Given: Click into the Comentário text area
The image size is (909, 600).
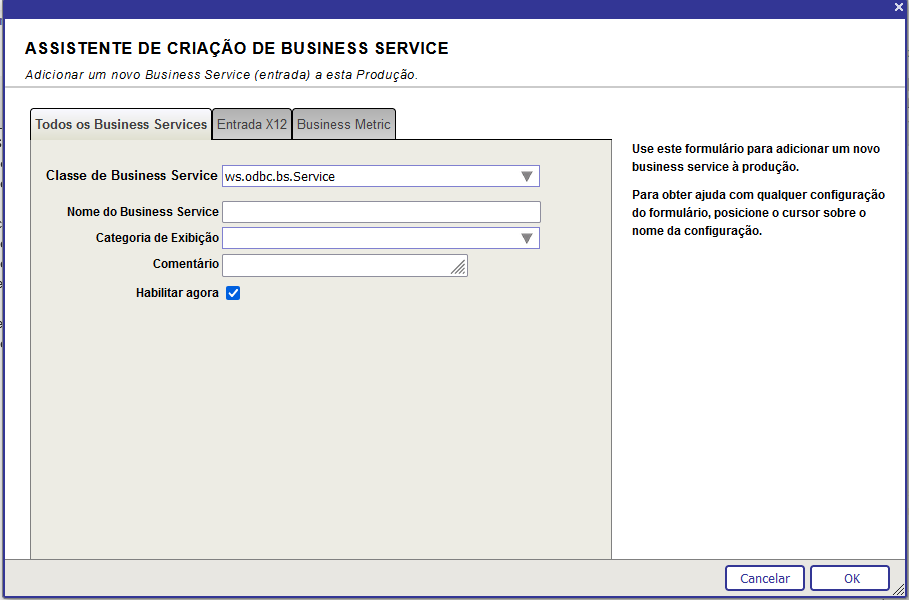Looking at the screenshot, I should tap(337, 265).
